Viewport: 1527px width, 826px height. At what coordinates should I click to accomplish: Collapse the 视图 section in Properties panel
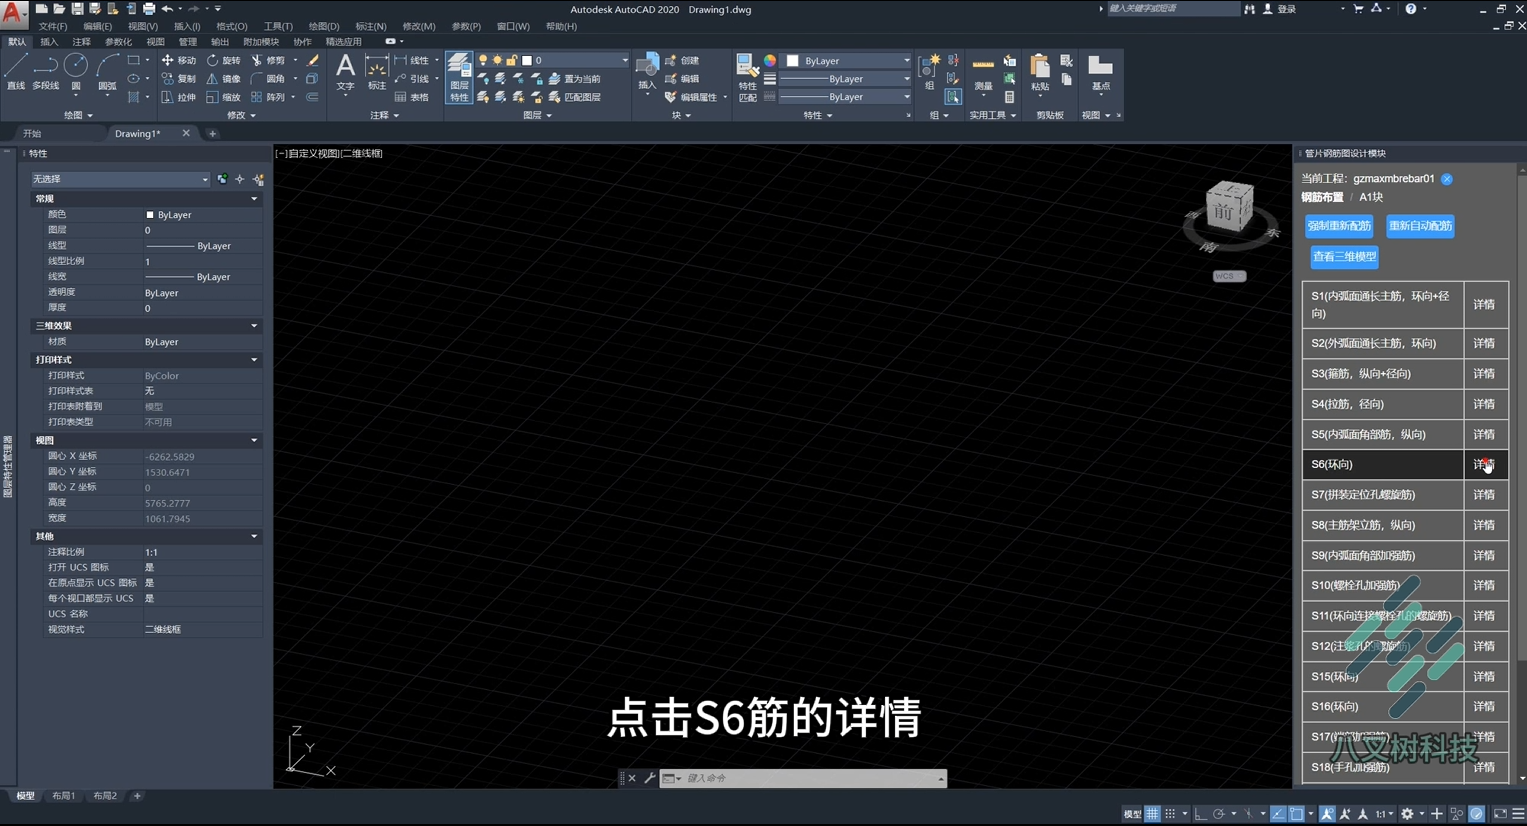tap(254, 441)
